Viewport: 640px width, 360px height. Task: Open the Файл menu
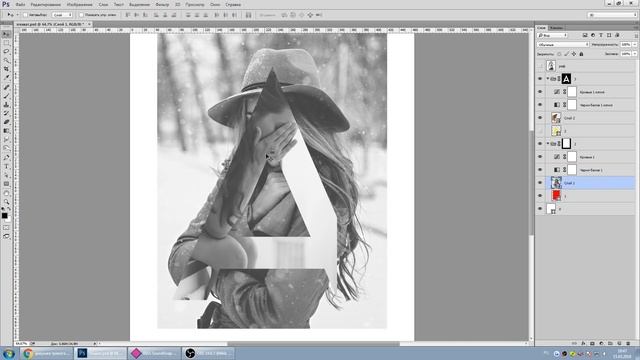click(x=20, y=4)
